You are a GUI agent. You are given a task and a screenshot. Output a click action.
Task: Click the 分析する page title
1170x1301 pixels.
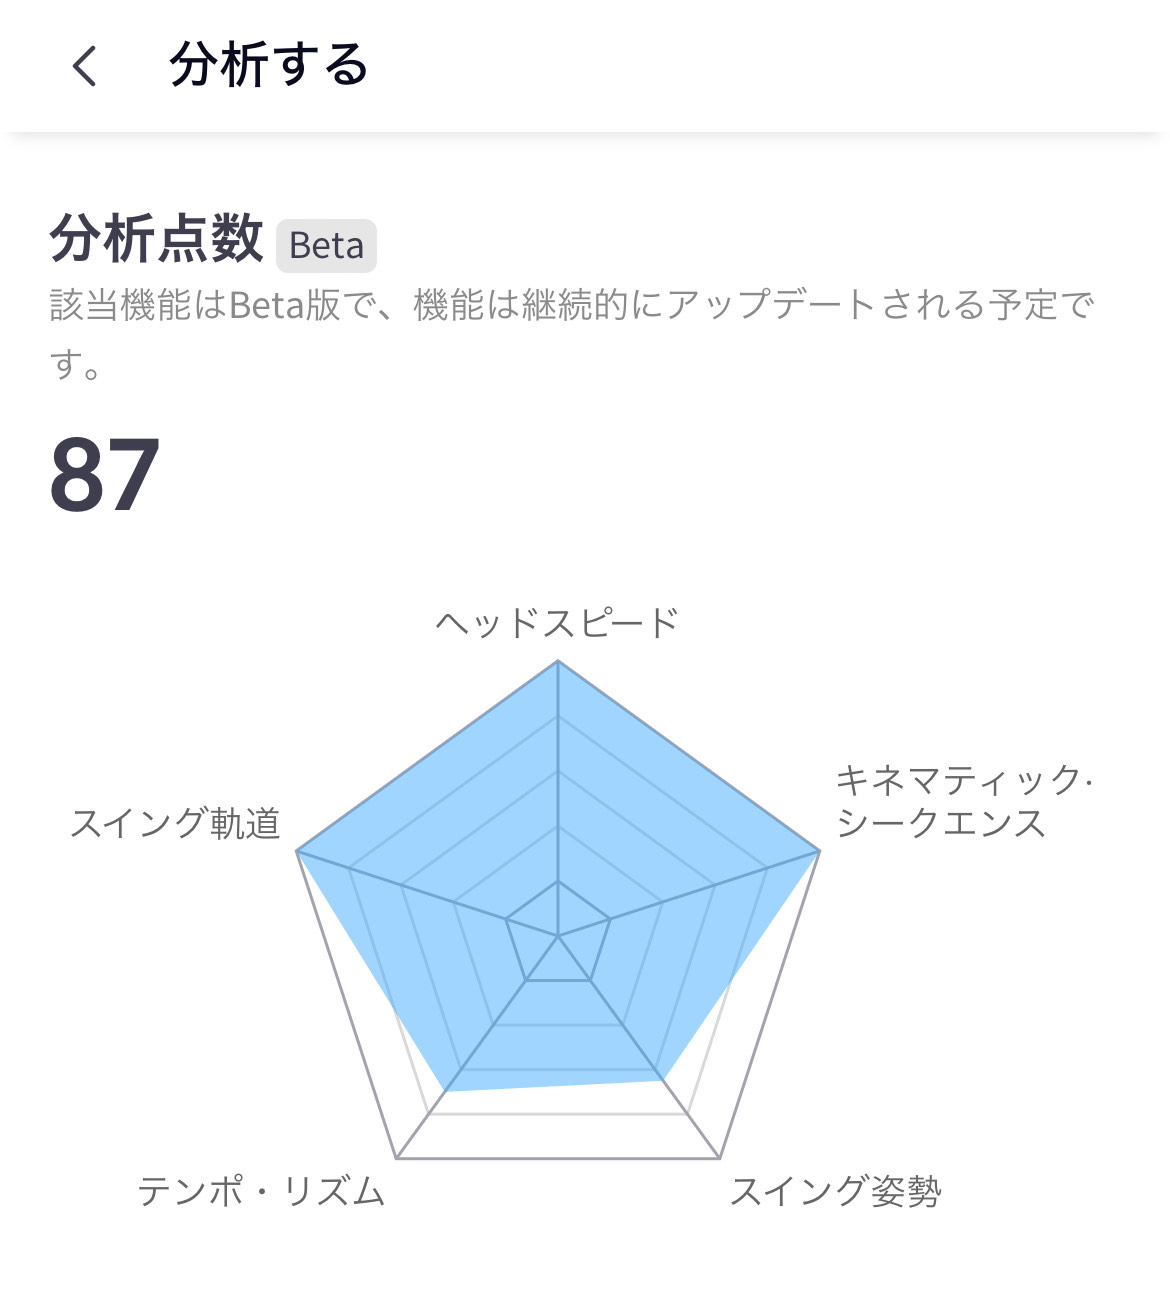pos(269,66)
